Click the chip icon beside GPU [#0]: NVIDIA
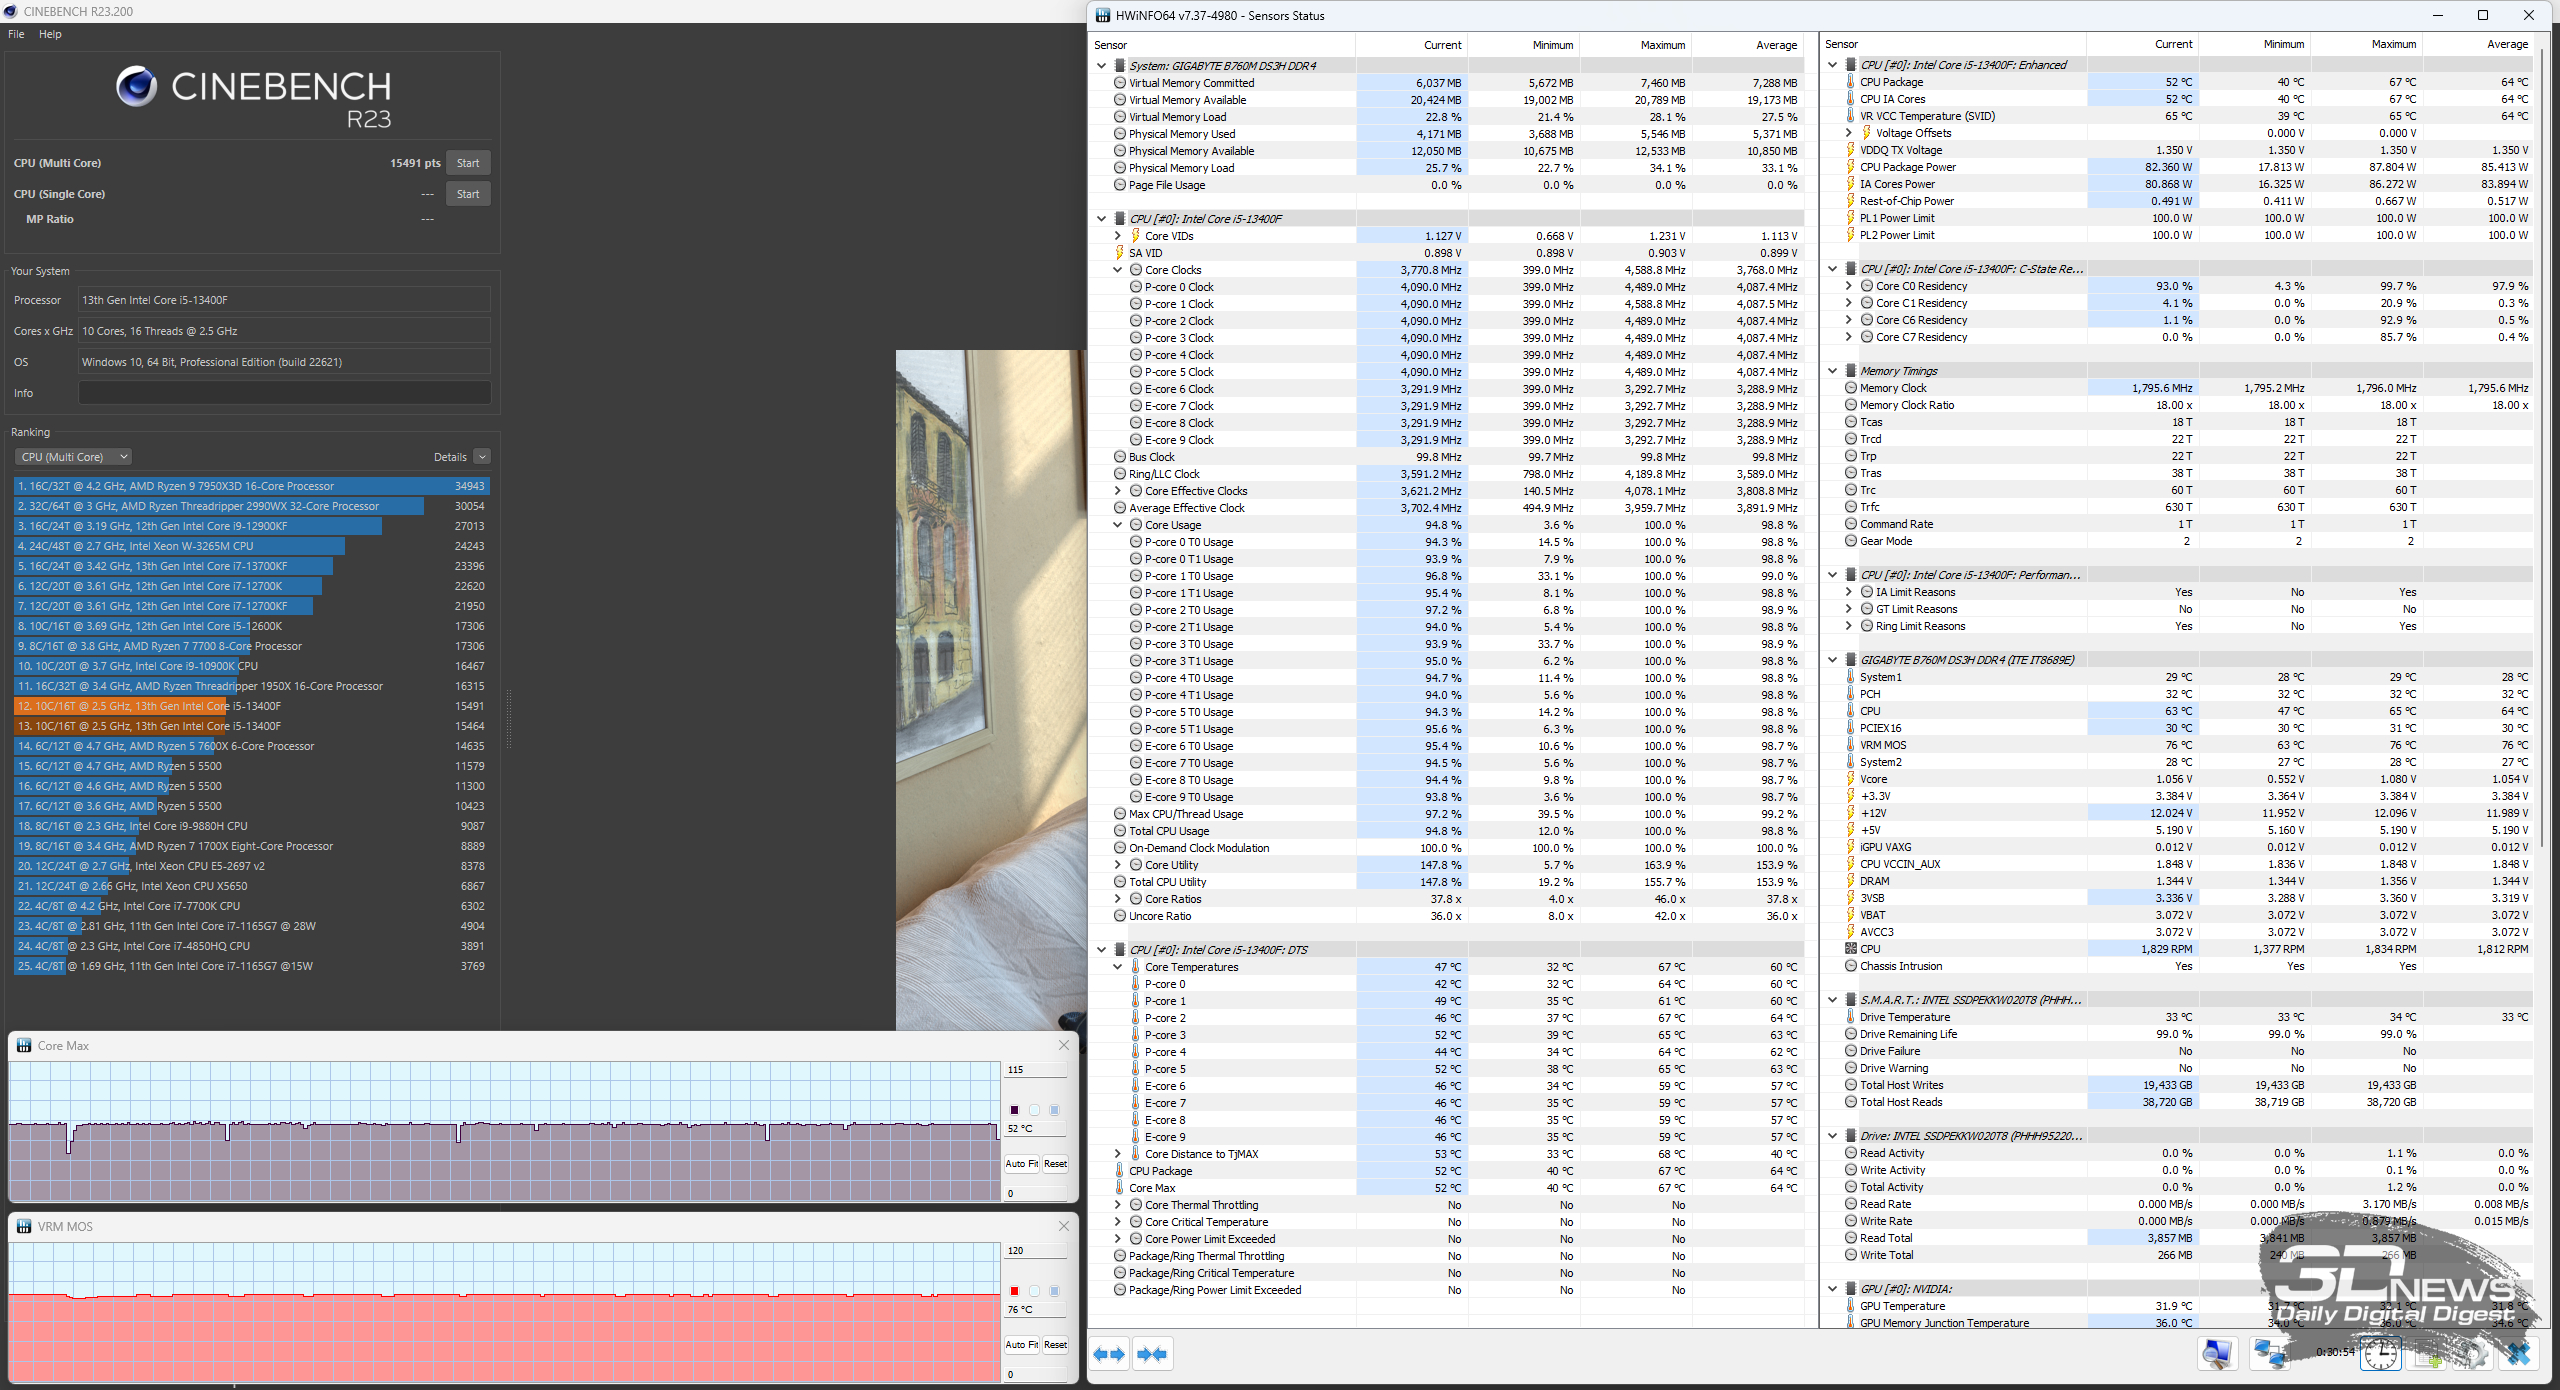2560x1390 pixels. click(1851, 1289)
